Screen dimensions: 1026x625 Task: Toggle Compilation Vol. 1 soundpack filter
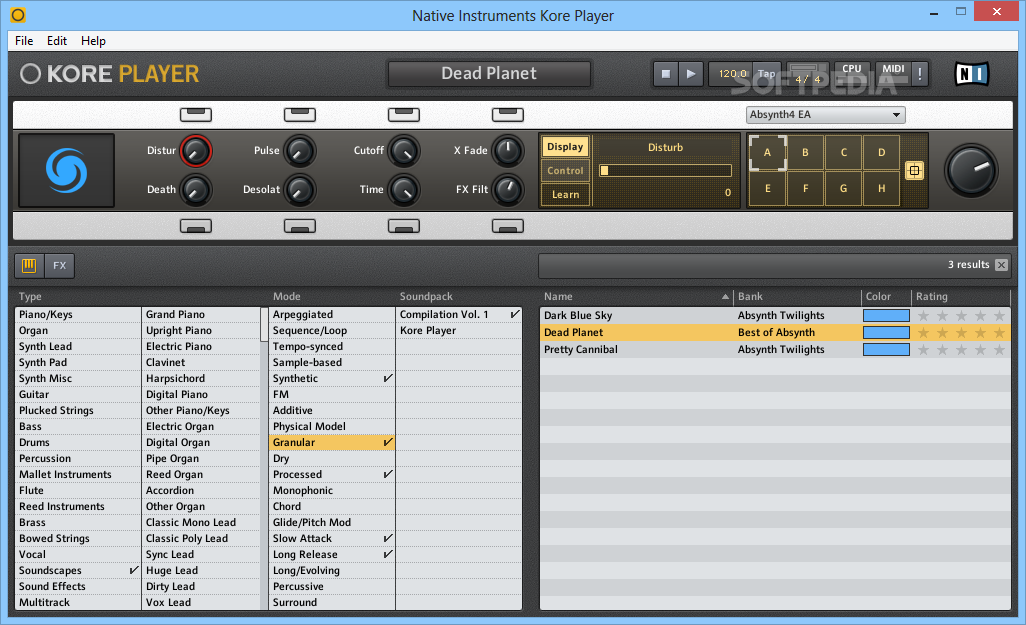click(459, 315)
